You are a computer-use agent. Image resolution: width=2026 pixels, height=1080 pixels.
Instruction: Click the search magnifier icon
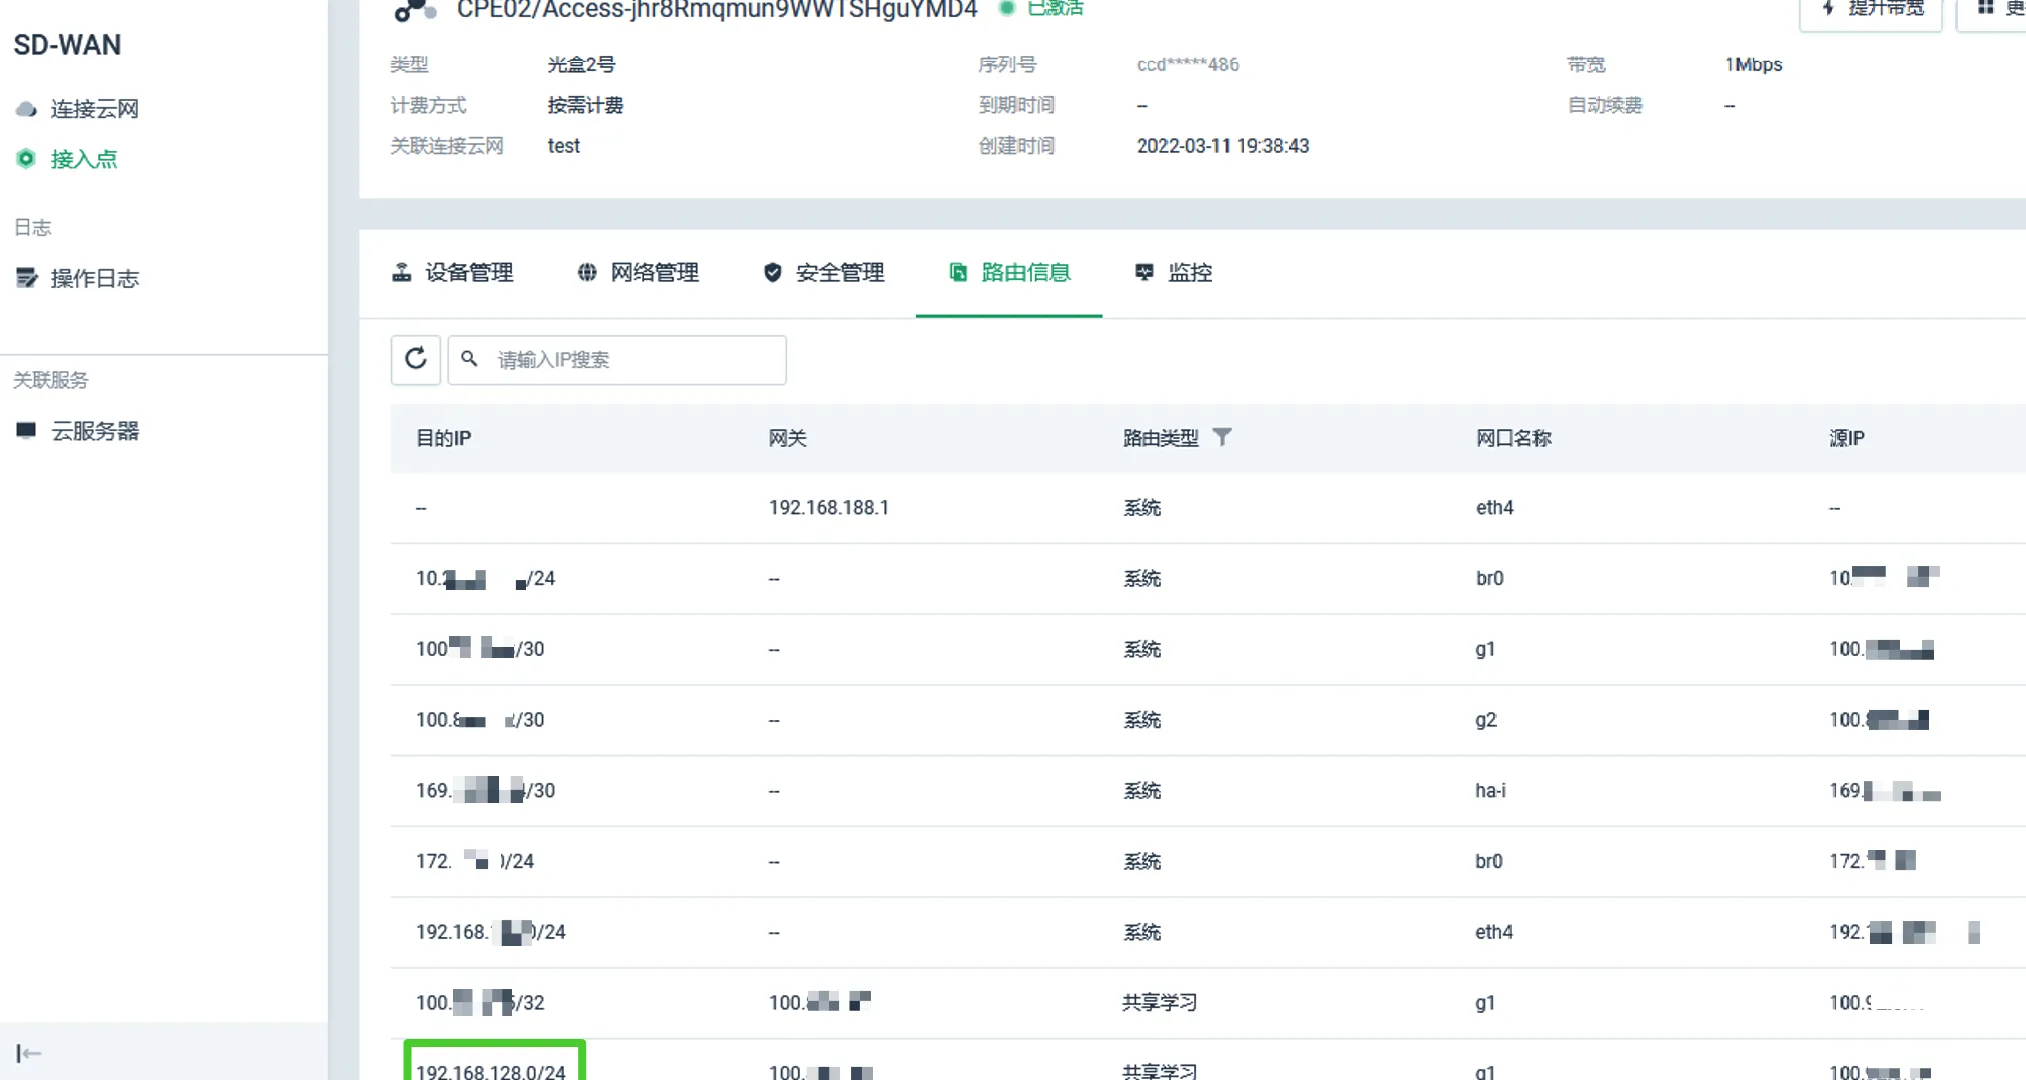click(x=469, y=359)
